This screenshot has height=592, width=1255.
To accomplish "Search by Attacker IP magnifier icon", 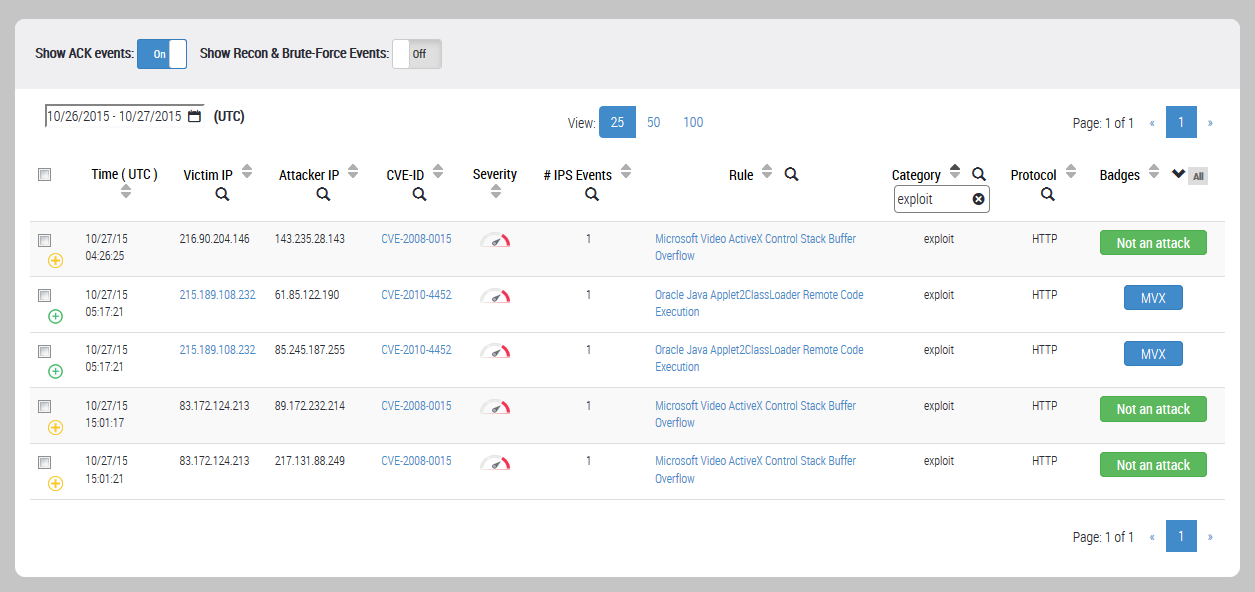I will [323, 194].
